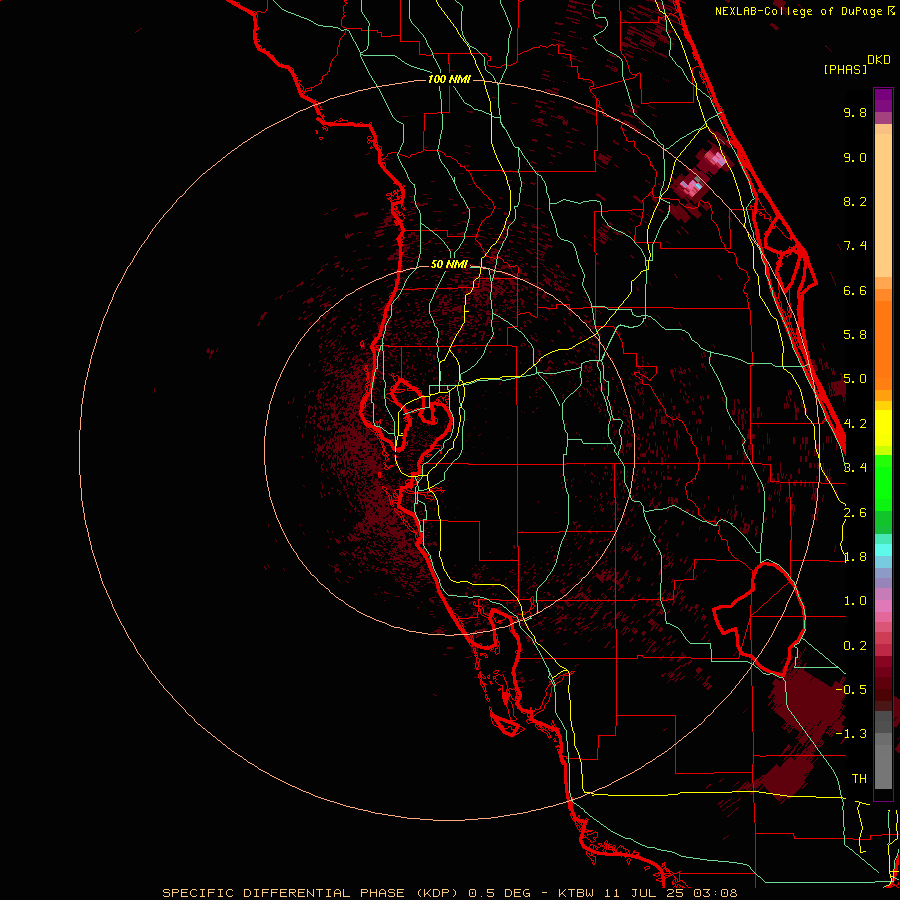The image size is (900, 900).
Task: Select the 8.2 value on the scale
Action: [855, 201]
